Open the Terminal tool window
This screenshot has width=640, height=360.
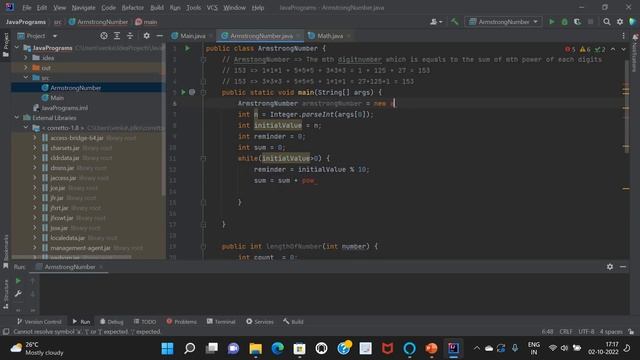click(x=221, y=322)
